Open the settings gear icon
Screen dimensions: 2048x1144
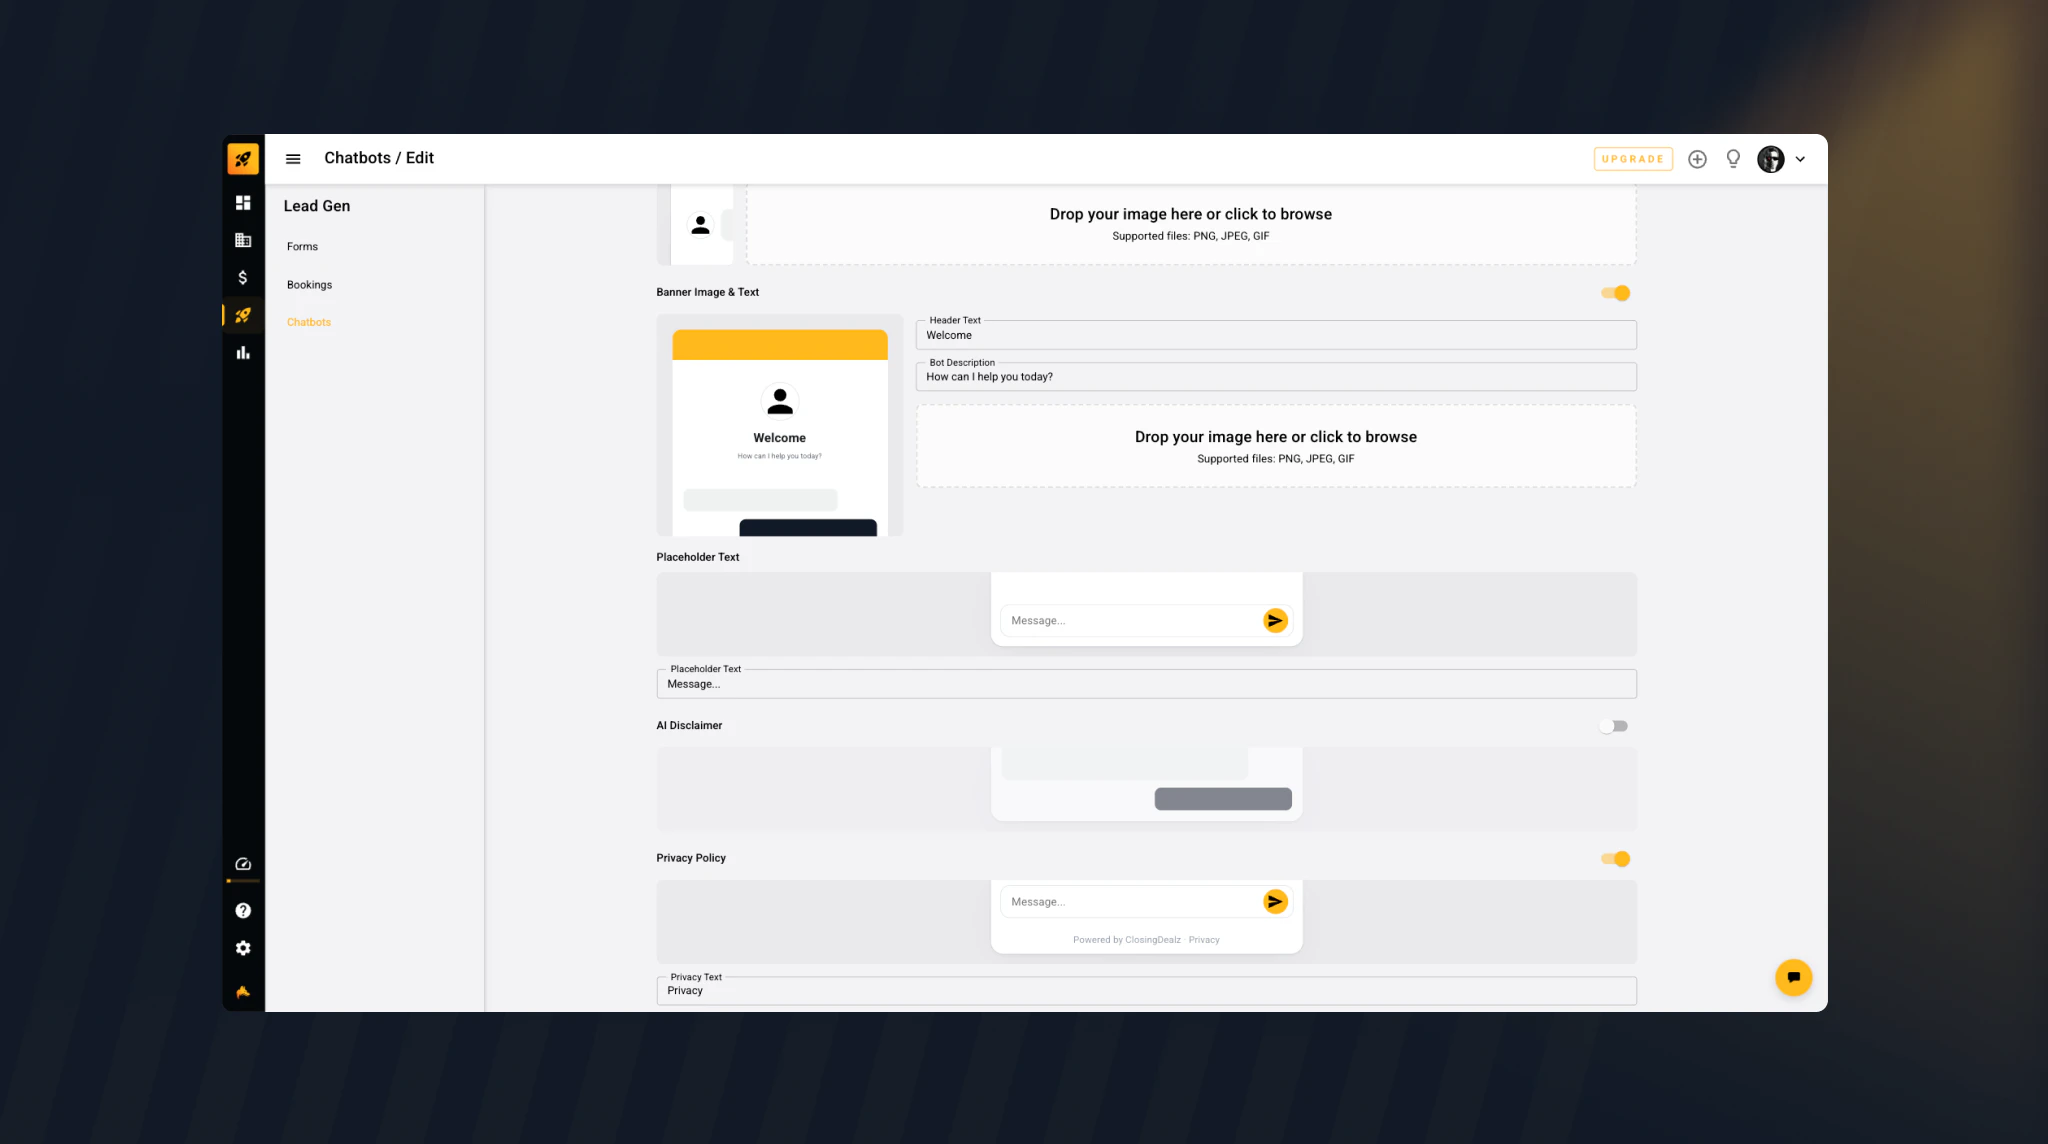click(243, 948)
